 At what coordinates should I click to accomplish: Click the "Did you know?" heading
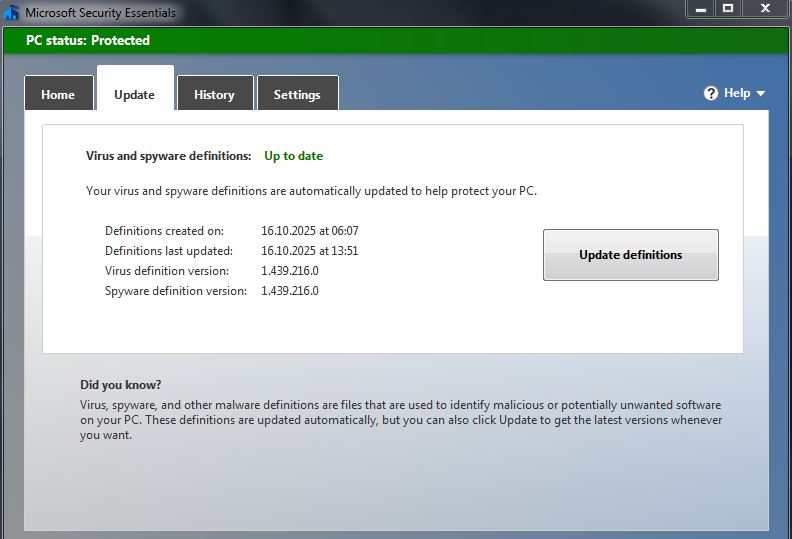pyautogui.click(x=120, y=385)
